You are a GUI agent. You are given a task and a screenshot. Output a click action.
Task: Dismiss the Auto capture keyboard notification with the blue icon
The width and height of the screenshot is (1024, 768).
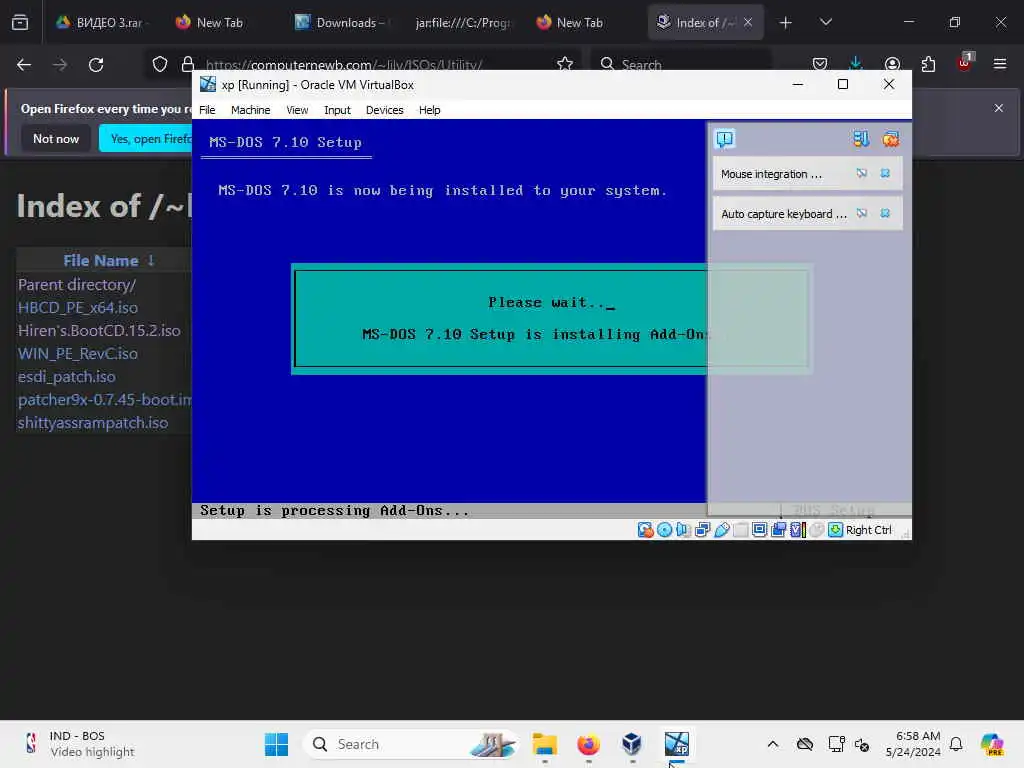tap(885, 213)
